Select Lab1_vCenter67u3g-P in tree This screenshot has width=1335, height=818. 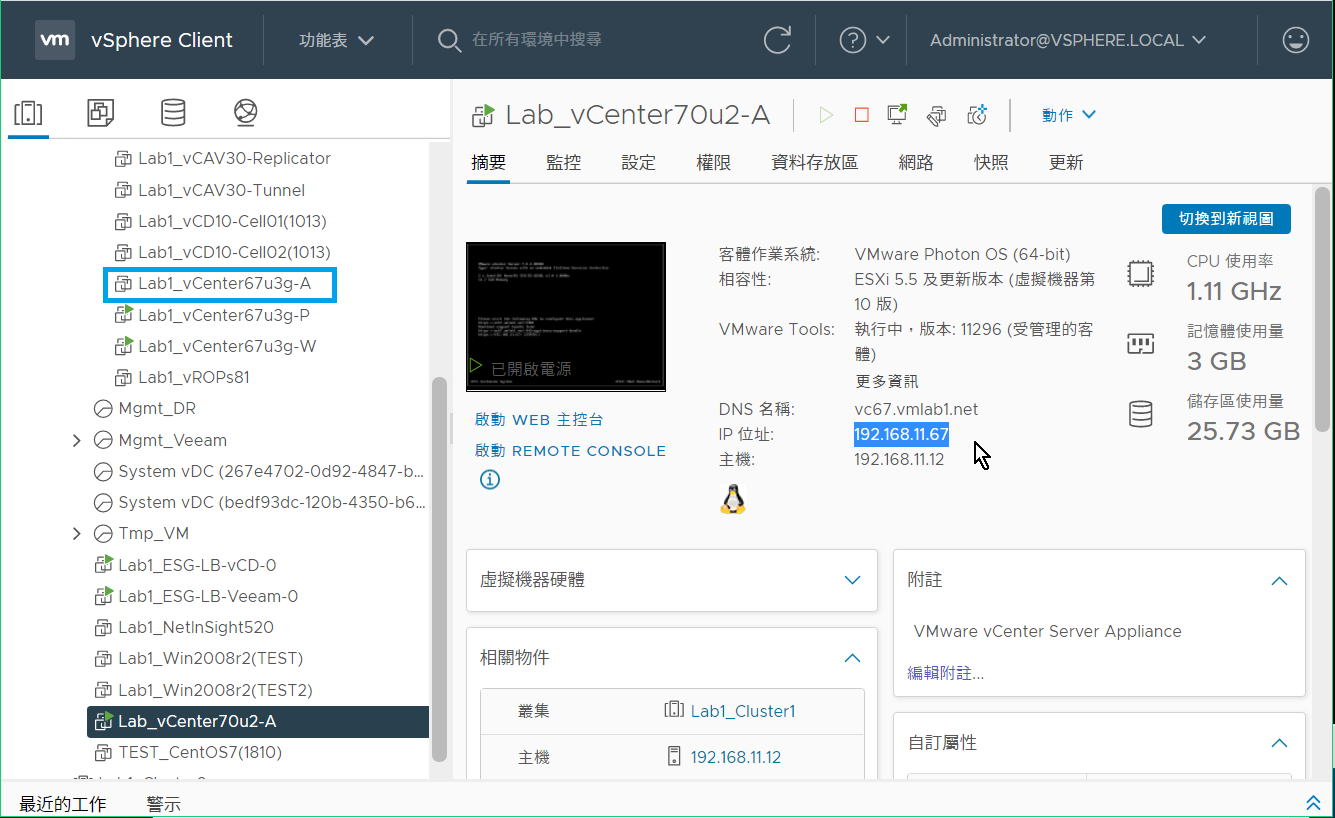tap(224, 315)
